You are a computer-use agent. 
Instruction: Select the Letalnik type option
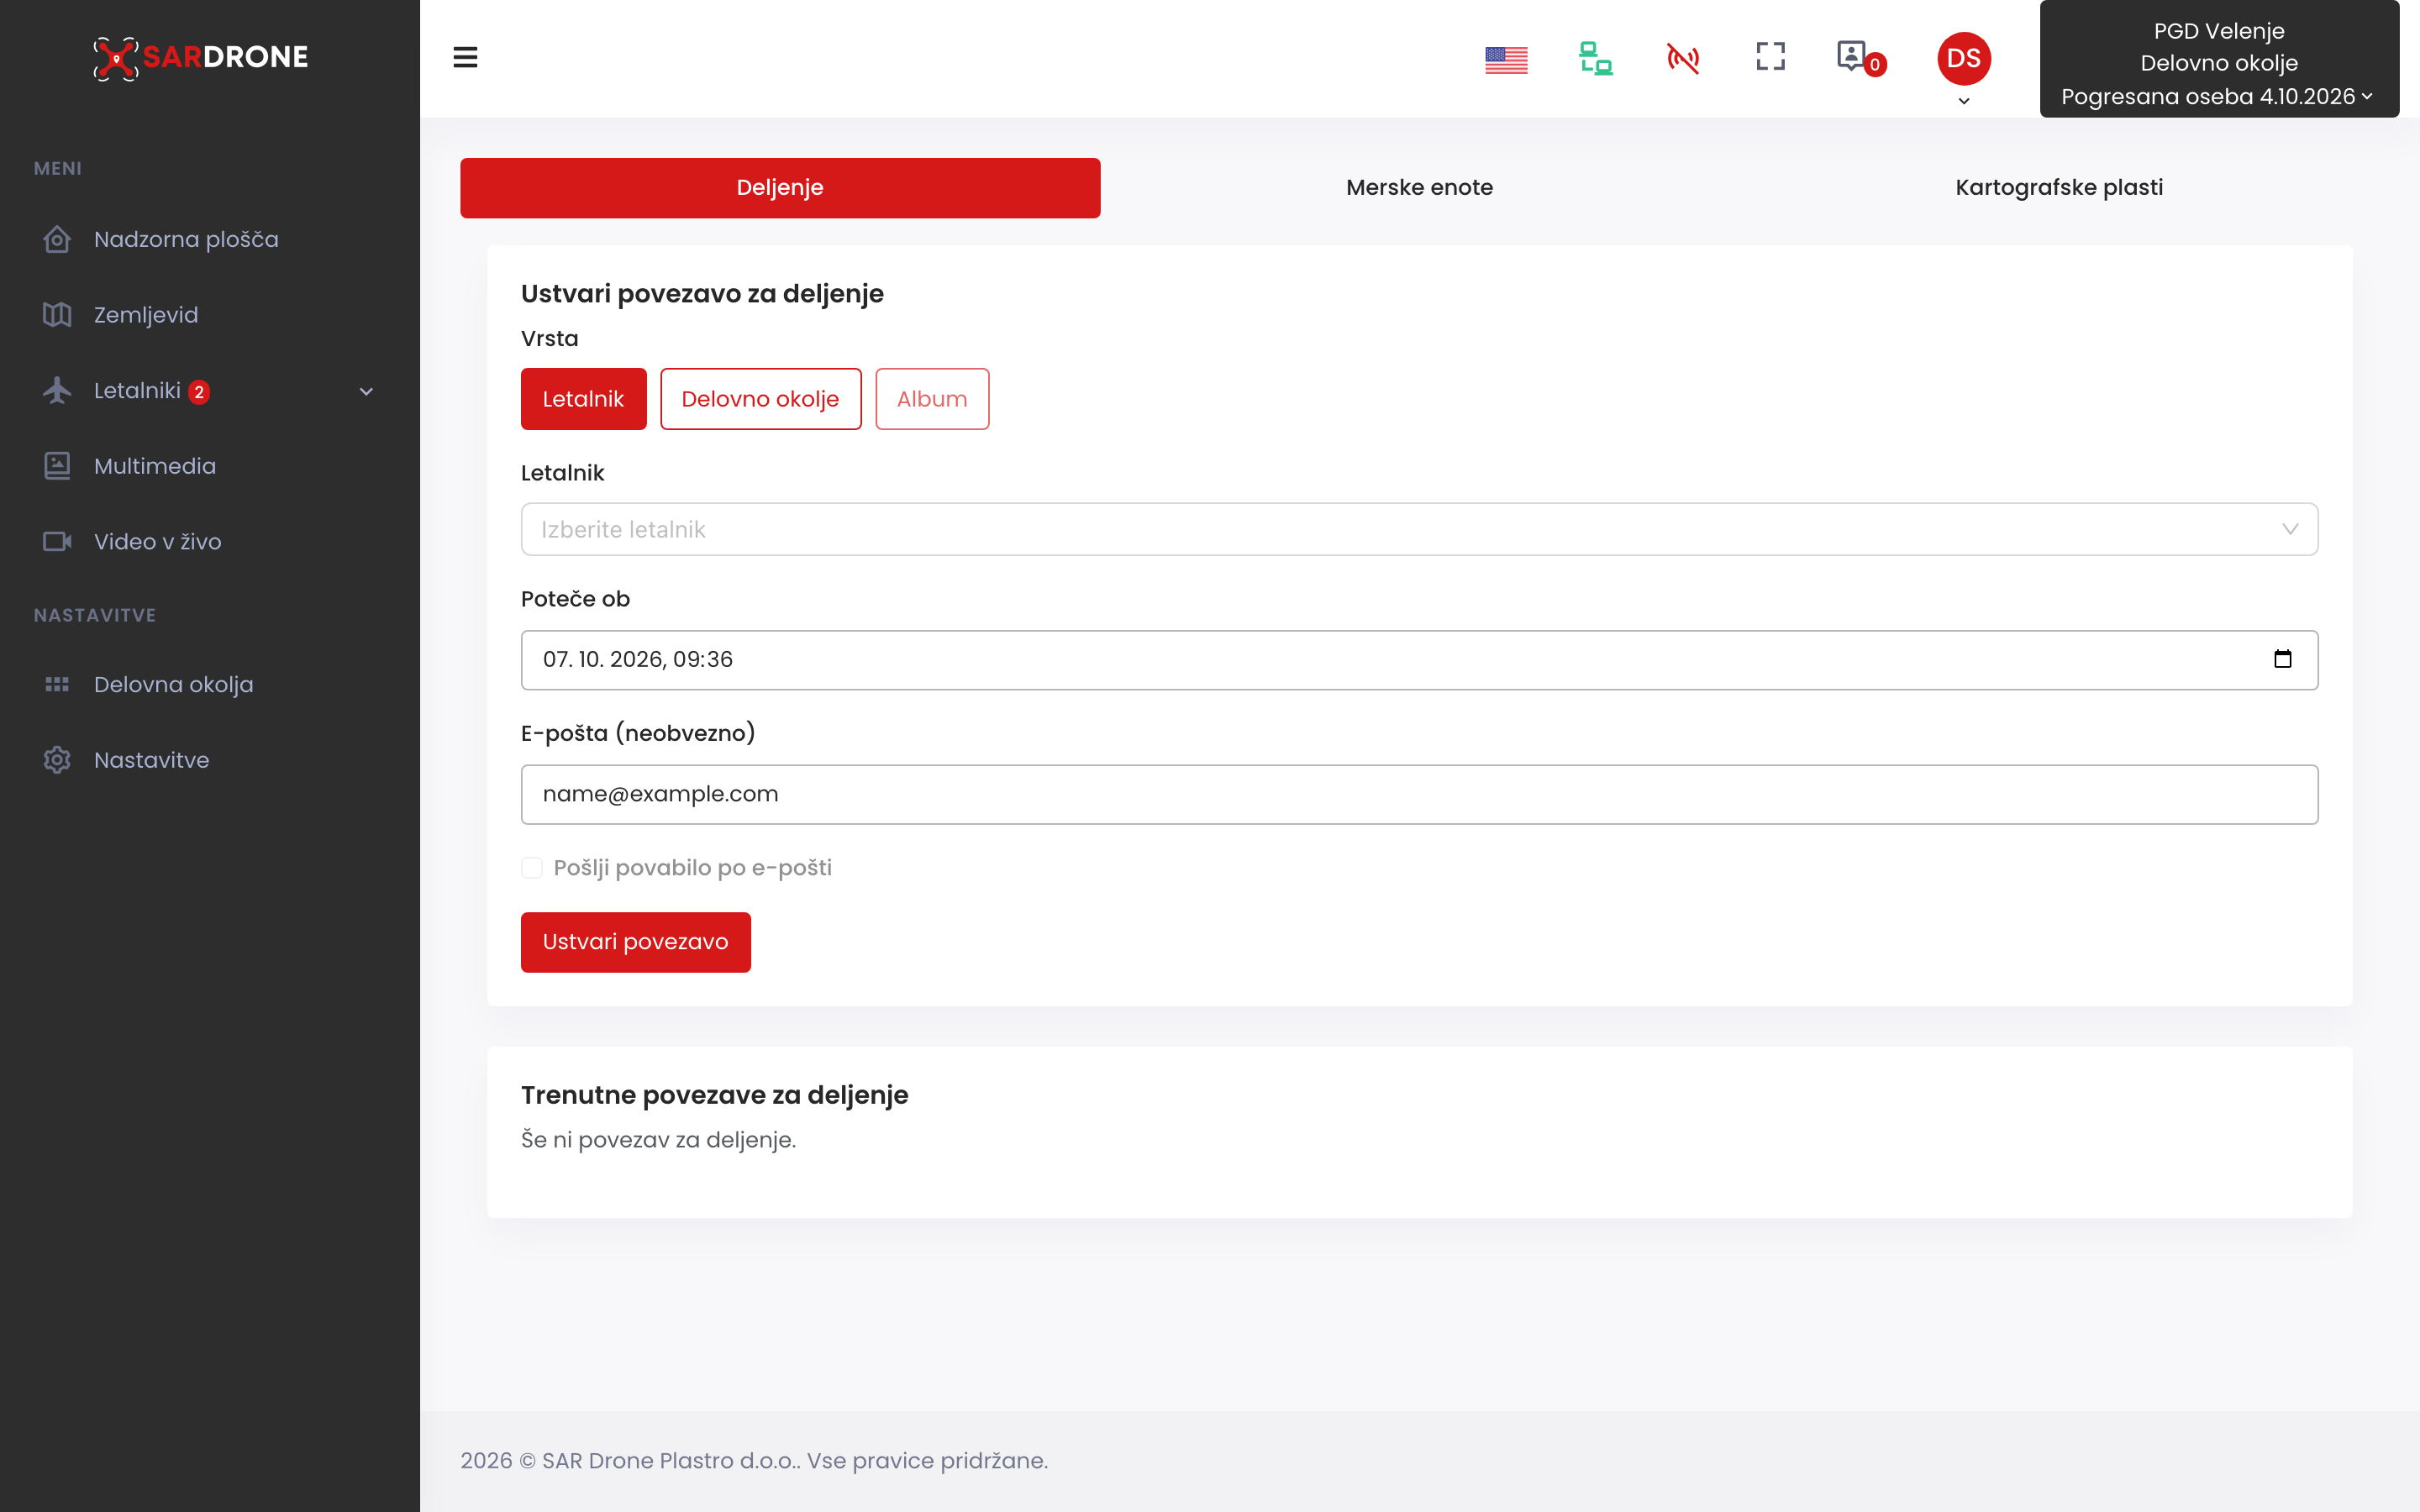584,399
